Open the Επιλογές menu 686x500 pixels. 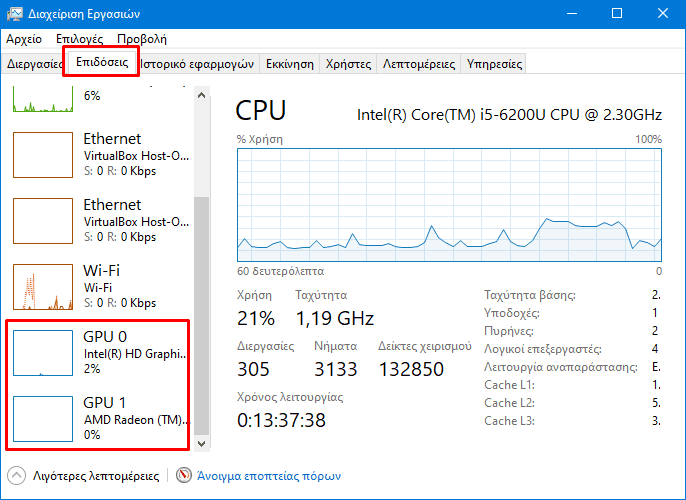80,39
